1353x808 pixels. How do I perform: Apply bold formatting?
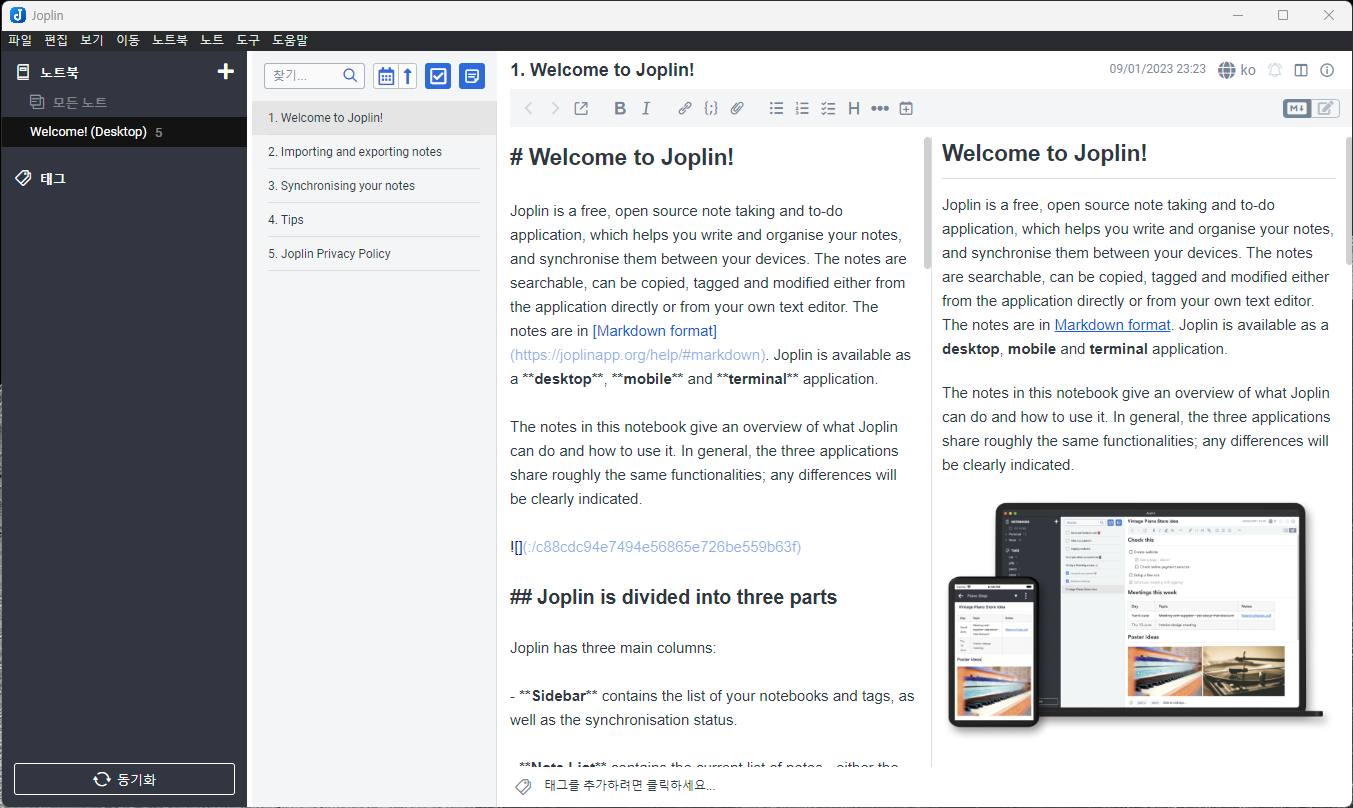[620, 108]
